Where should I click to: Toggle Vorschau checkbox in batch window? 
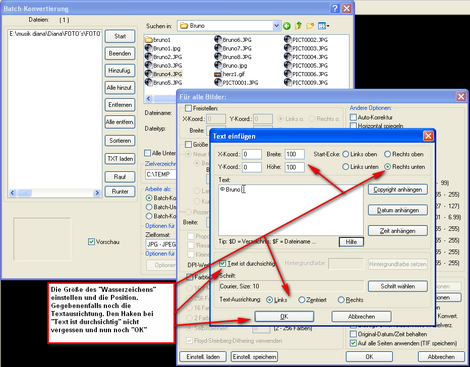coord(91,242)
